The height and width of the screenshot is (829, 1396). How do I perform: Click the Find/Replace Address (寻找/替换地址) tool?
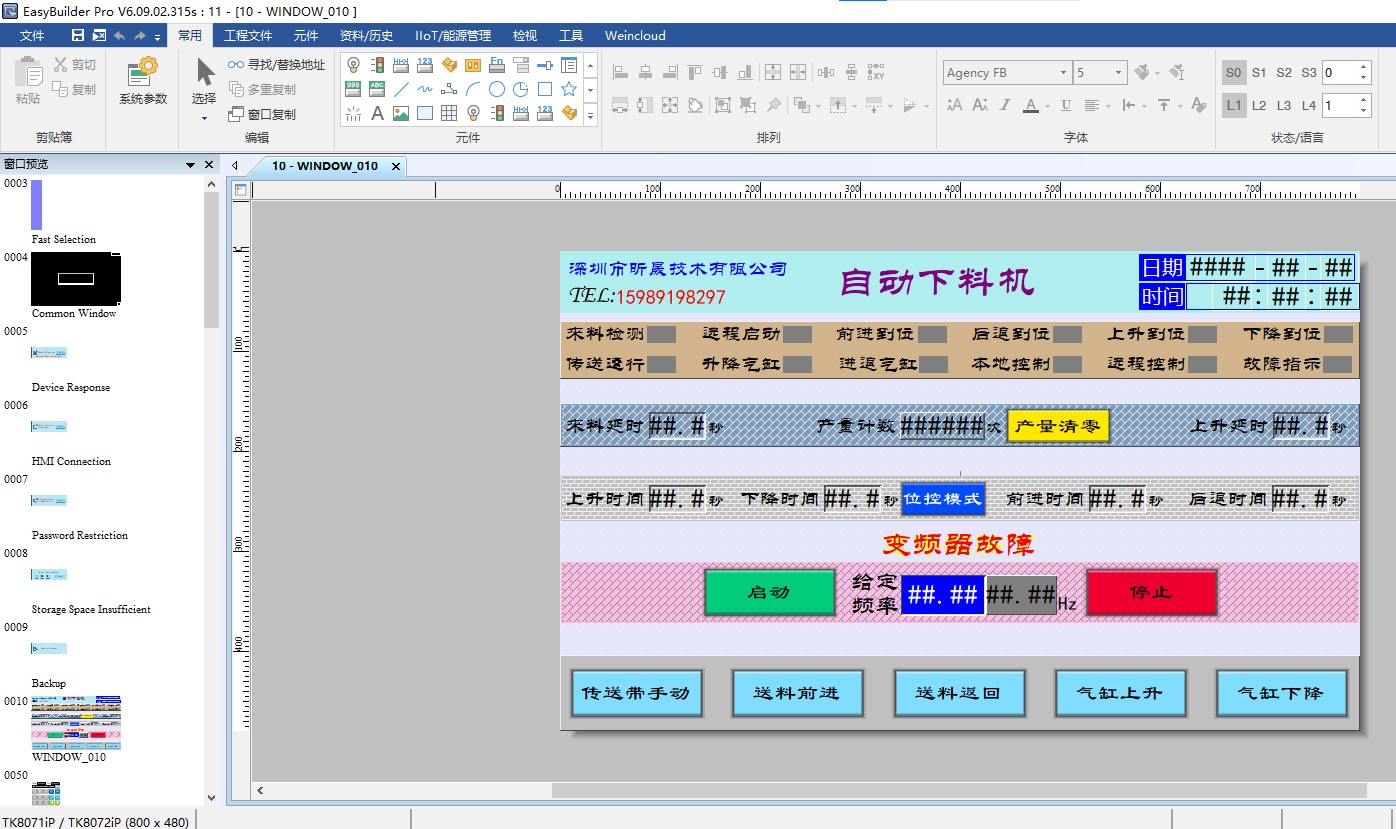click(277, 64)
